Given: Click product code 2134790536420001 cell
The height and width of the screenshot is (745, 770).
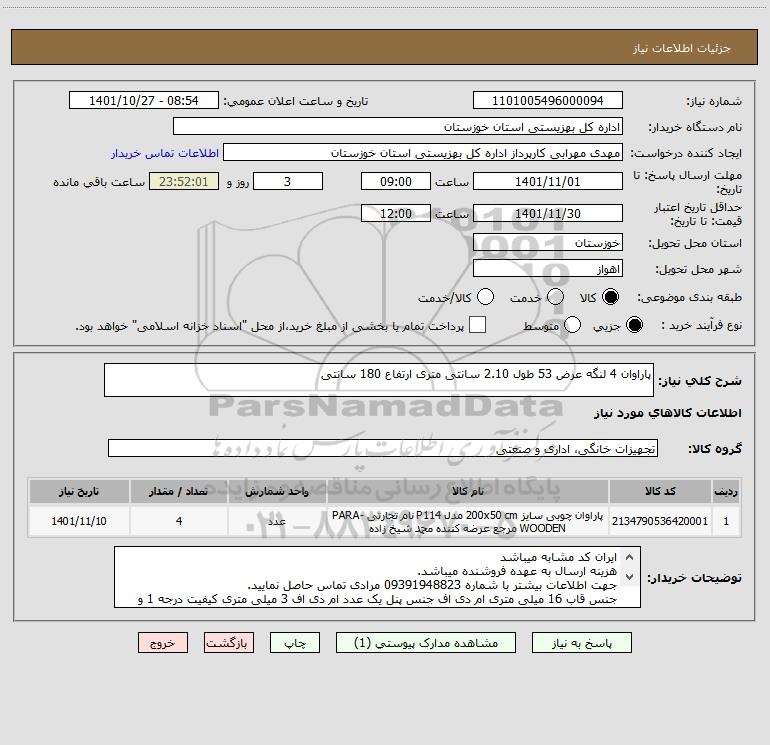Looking at the screenshot, I should coord(660,521).
